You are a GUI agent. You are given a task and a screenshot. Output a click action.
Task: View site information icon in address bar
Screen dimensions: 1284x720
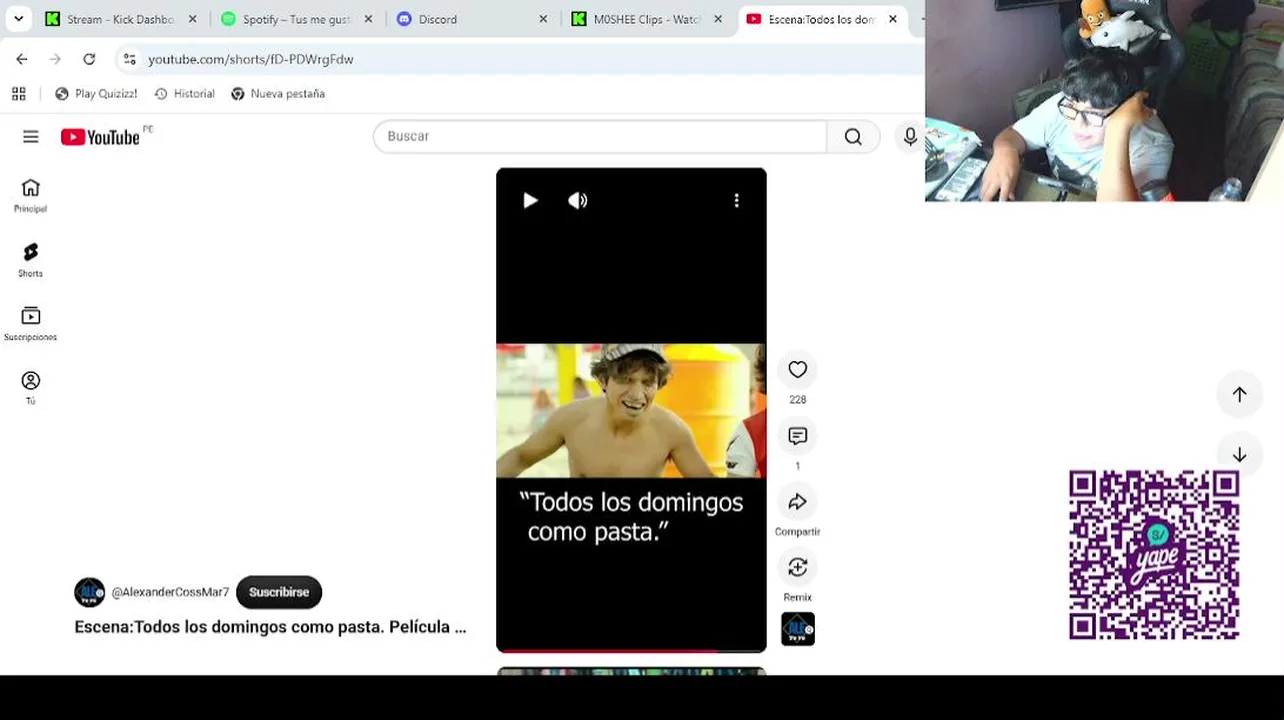point(130,59)
